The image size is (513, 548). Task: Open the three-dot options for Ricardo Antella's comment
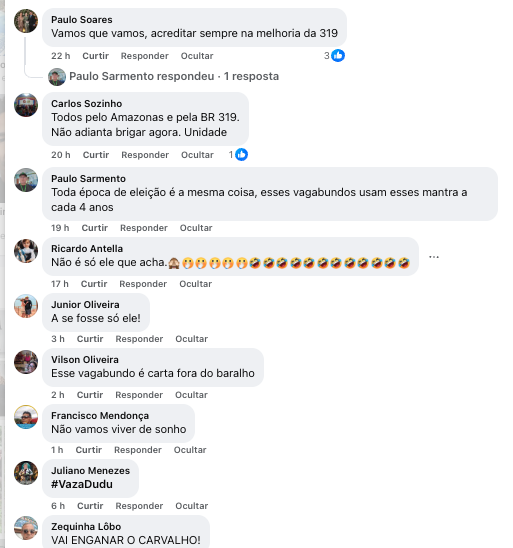[434, 257]
